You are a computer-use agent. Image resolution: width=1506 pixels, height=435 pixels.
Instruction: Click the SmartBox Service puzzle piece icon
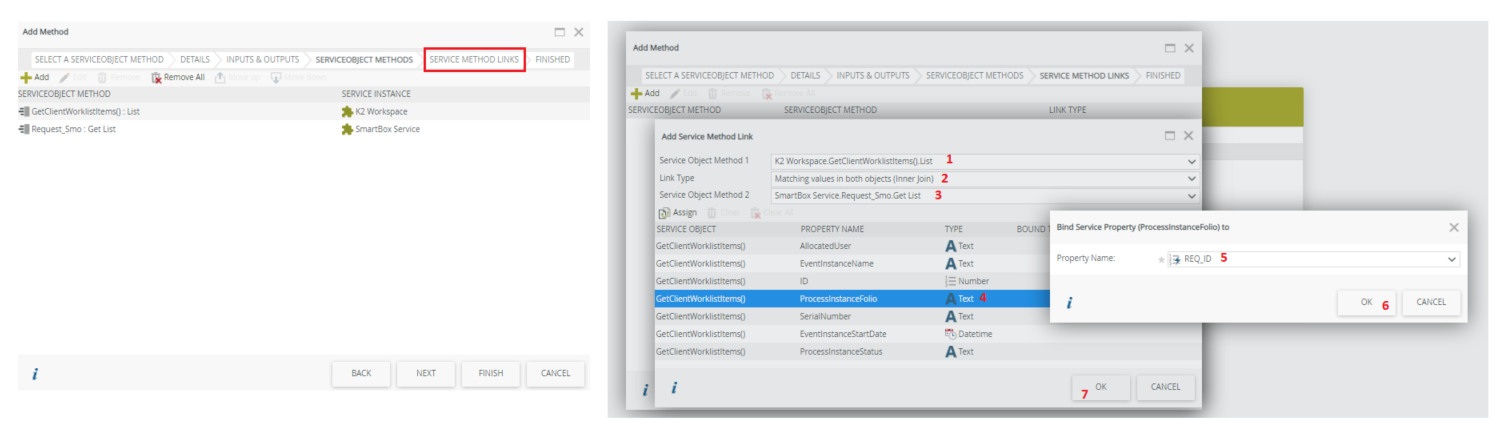coord(347,129)
